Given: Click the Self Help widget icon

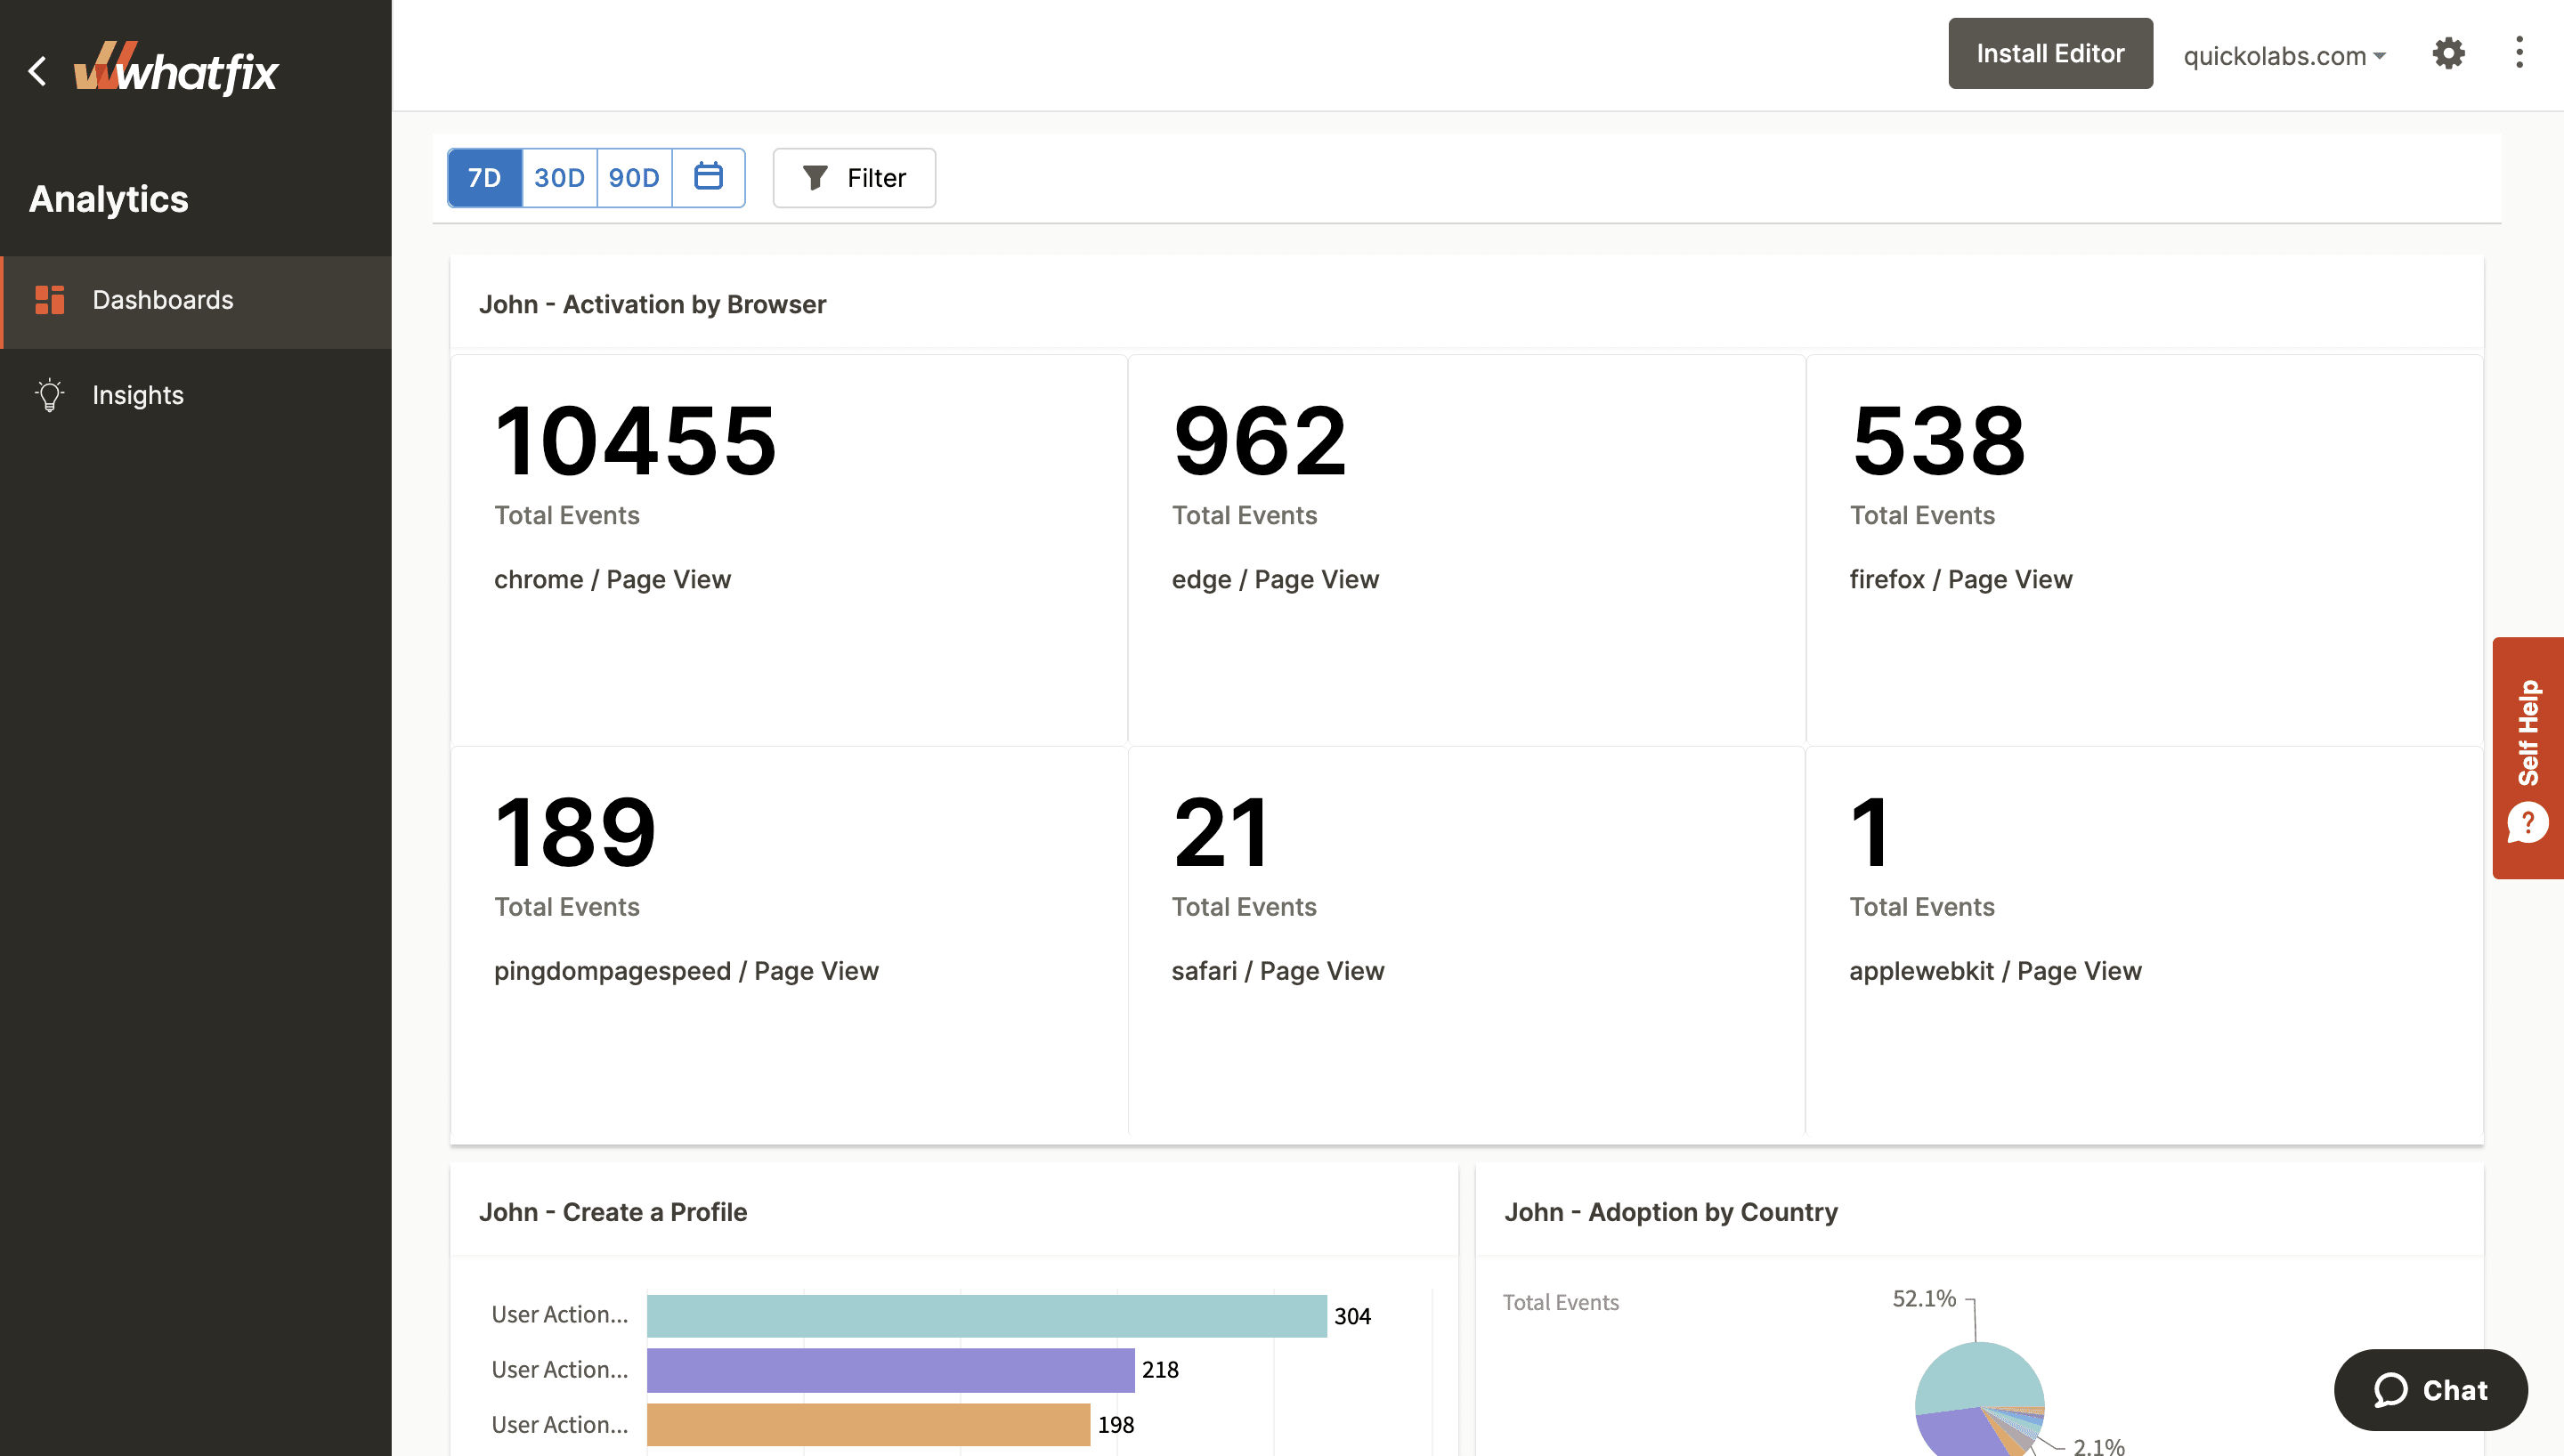Looking at the screenshot, I should [x=2527, y=822].
